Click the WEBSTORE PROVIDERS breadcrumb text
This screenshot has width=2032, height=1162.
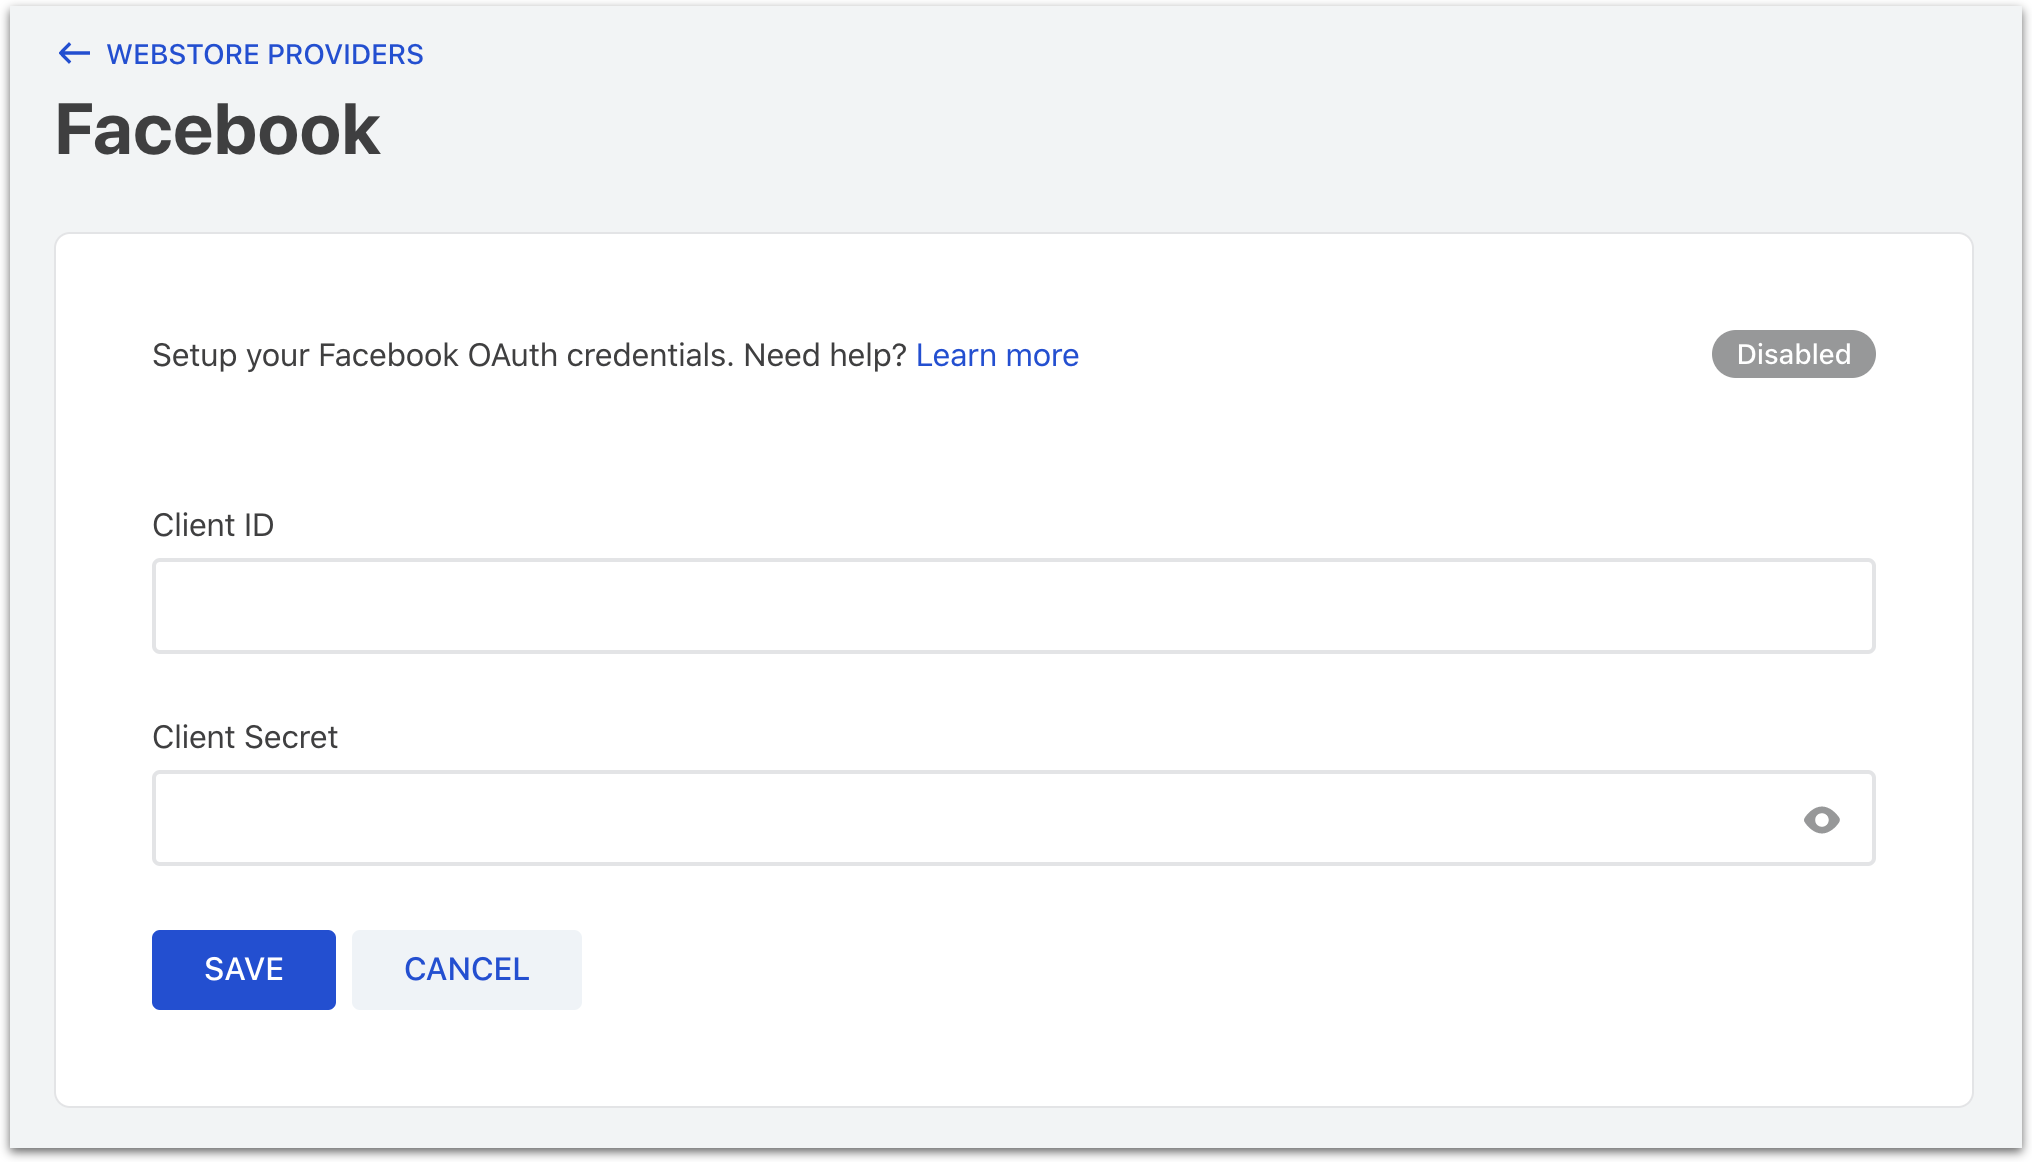tap(265, 54)
